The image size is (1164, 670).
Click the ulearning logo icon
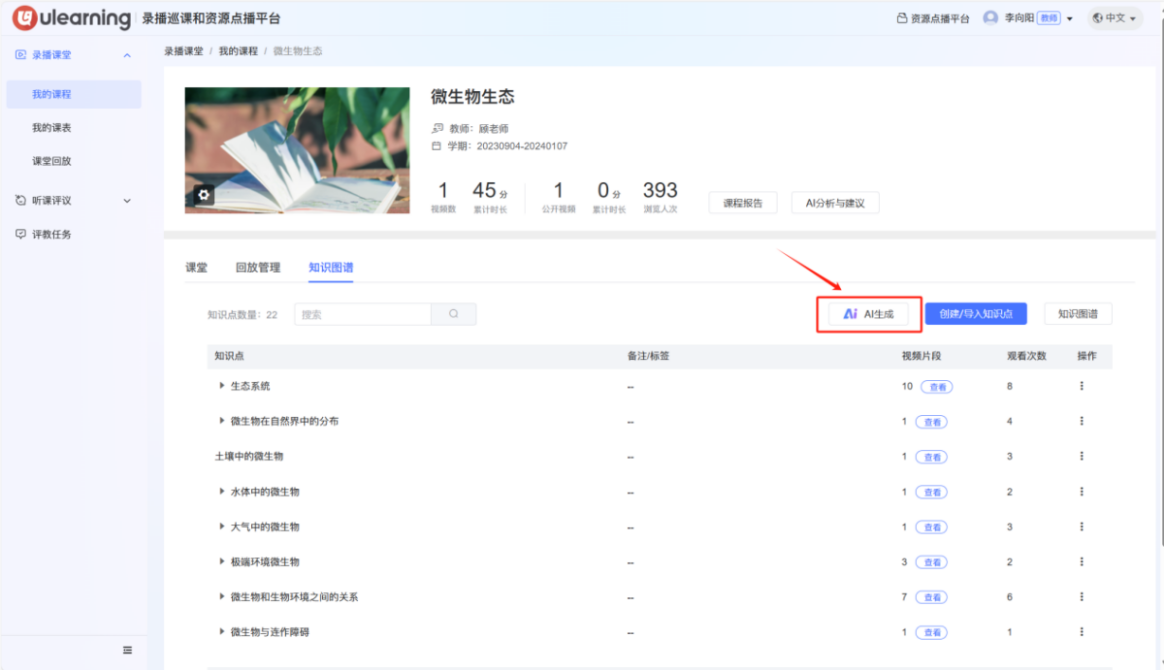[x=25, y=18]
